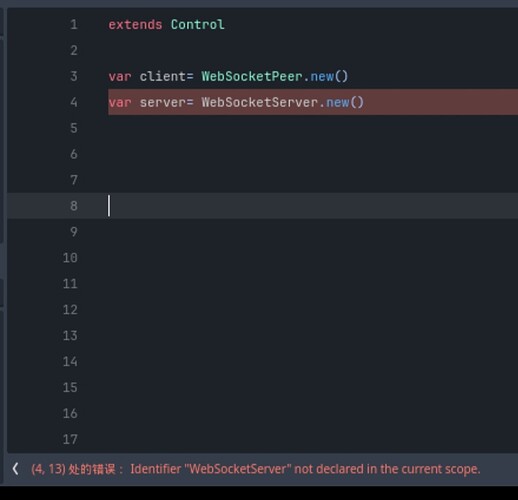Place the cursor on the 'extends' keyword

[135, 25]
